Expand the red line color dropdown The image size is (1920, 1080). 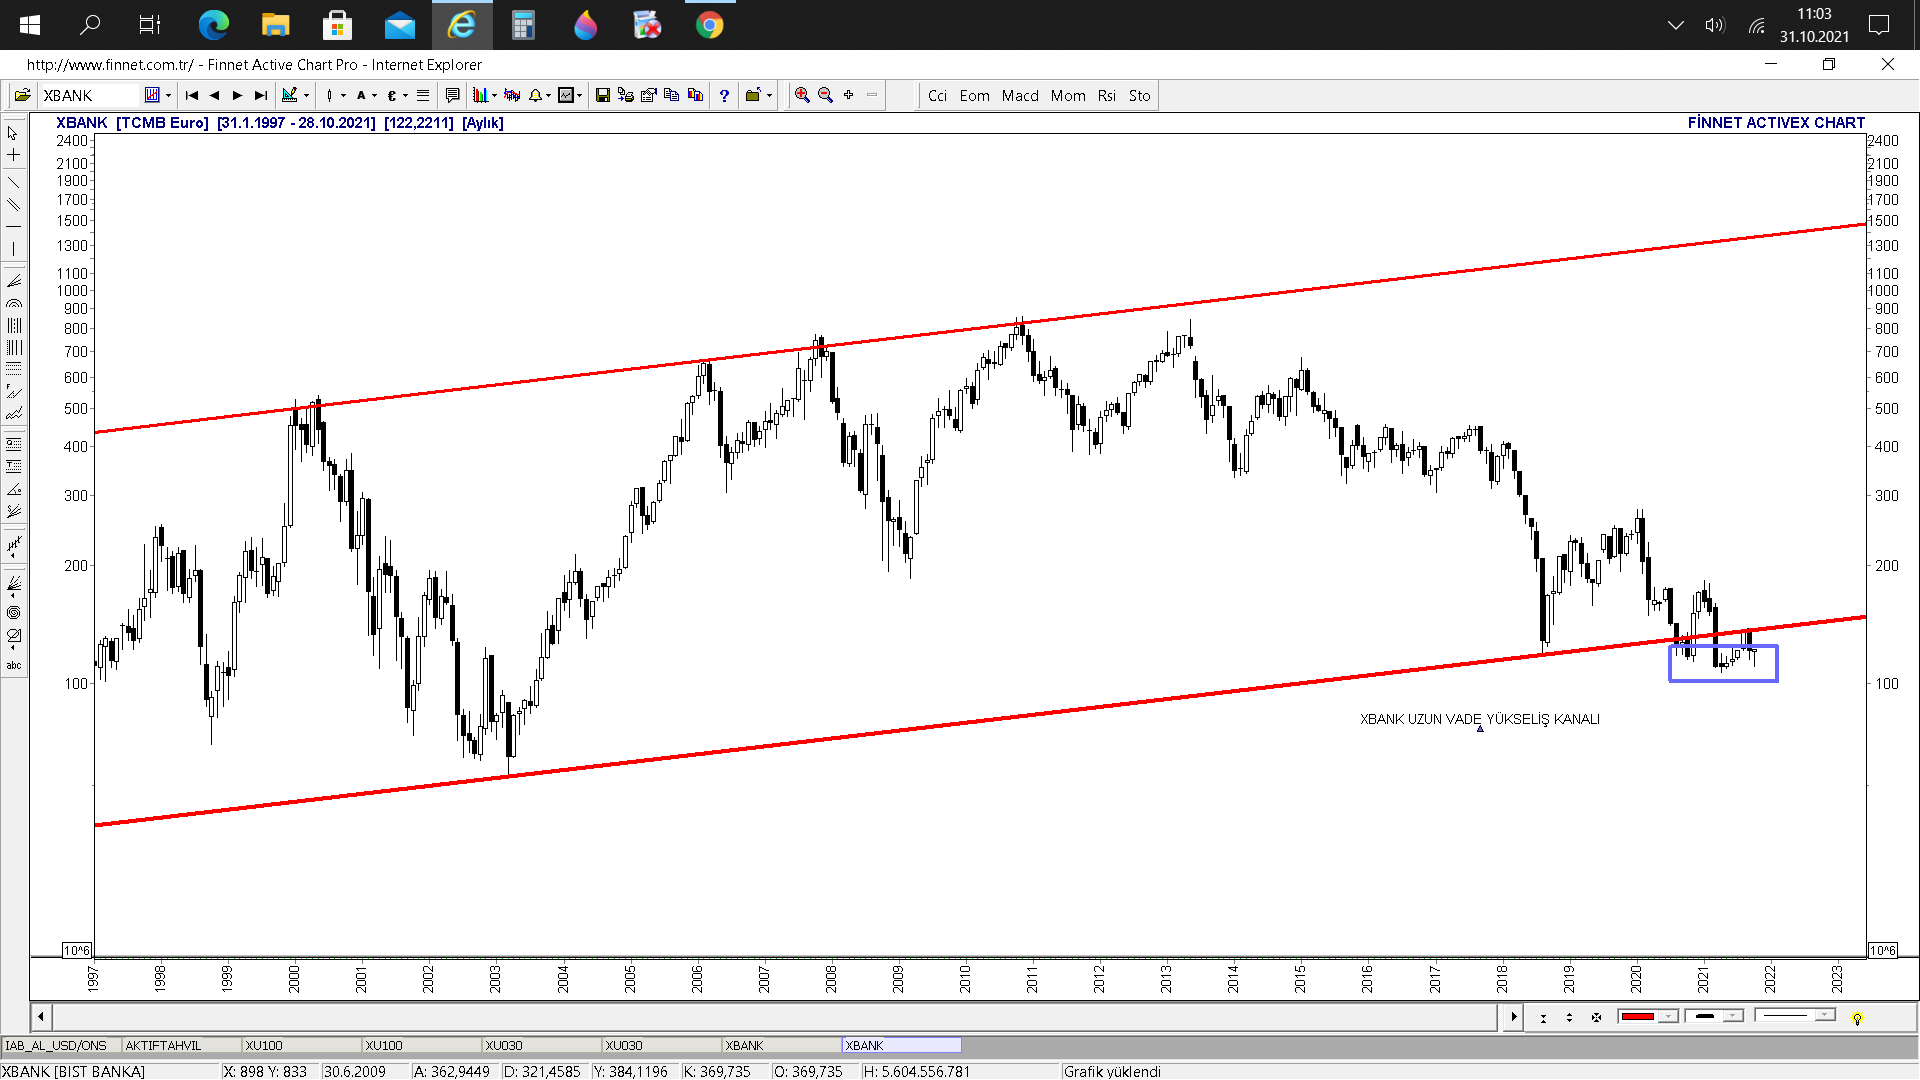[1667, 1016]
